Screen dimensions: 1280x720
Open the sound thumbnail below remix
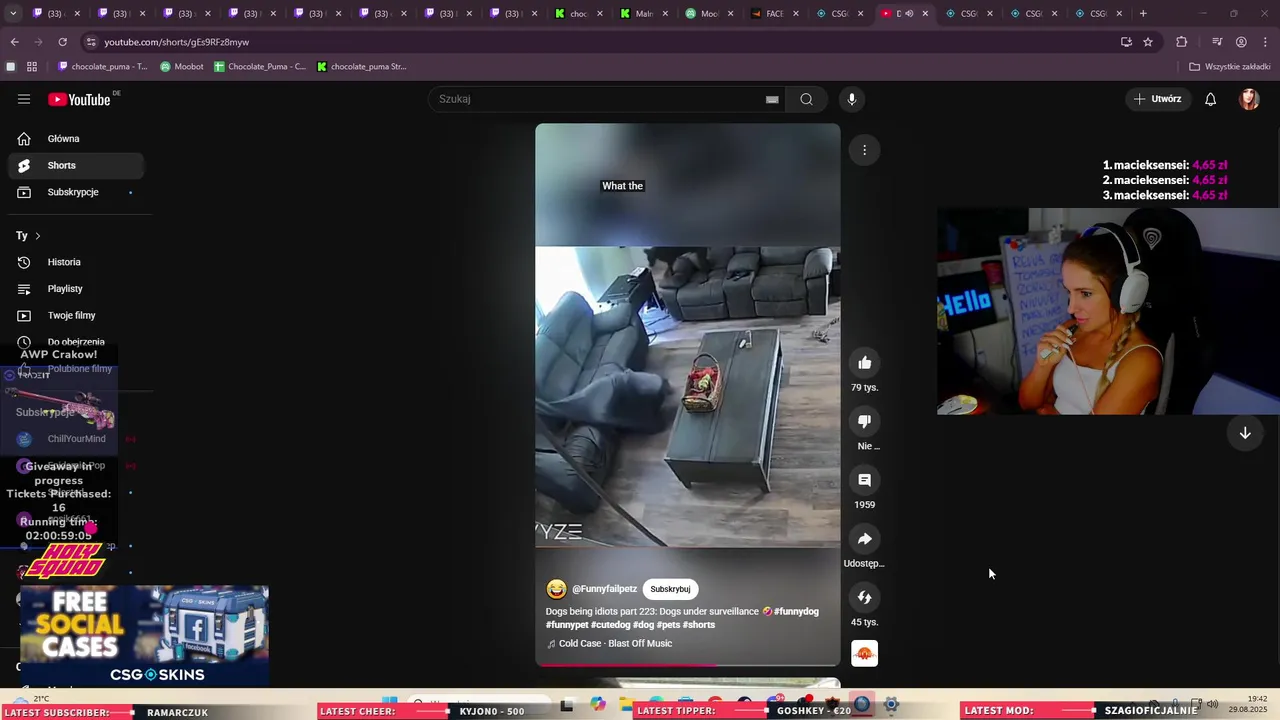pyautogui.click(x=864, y=654)
